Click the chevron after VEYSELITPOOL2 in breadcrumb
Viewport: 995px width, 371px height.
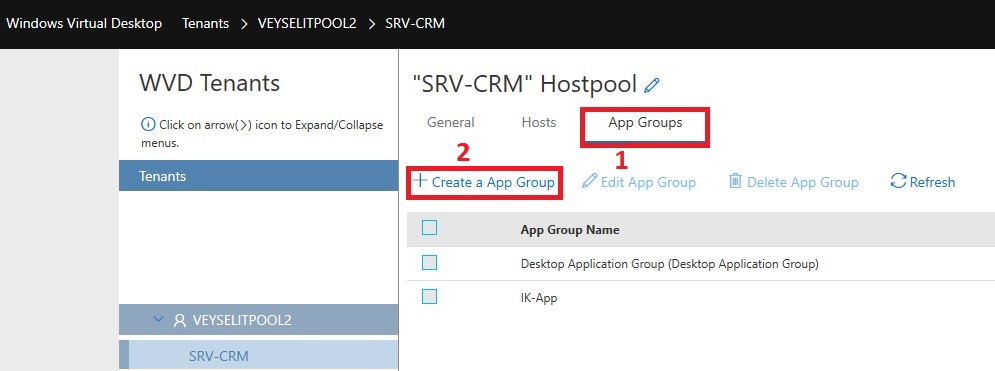click(371, 23)
